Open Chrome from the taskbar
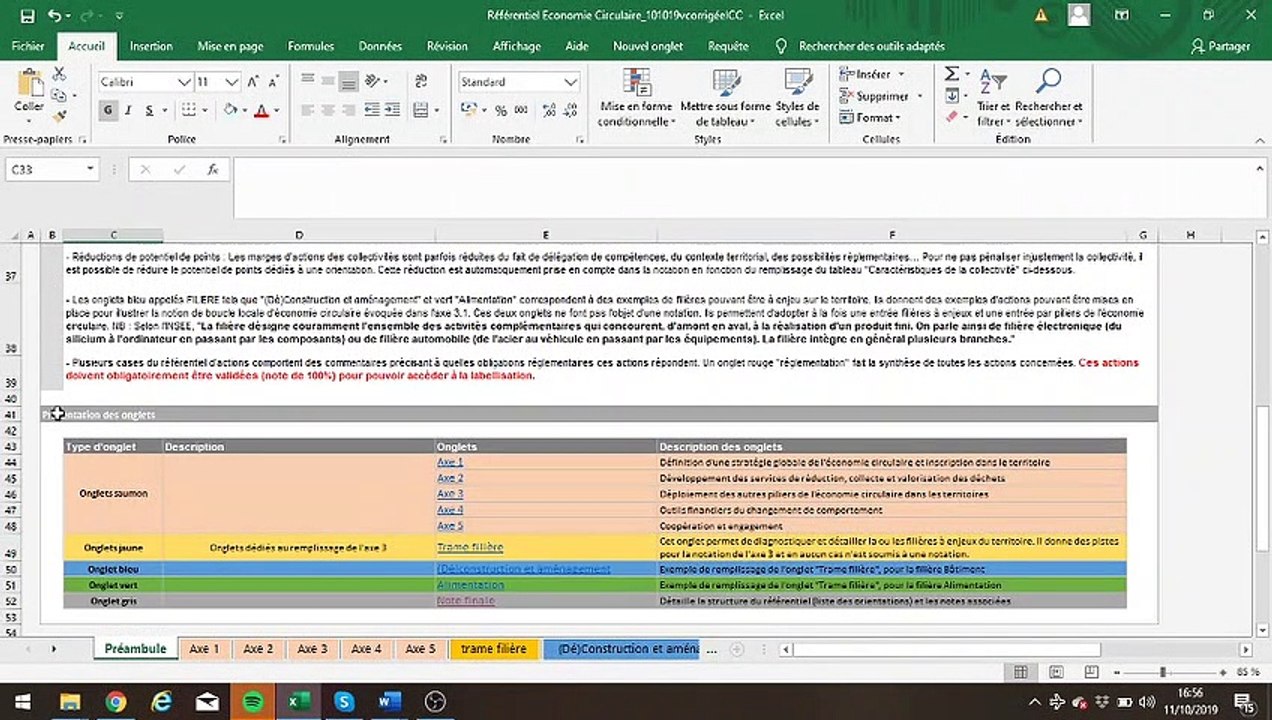Screen dimensions: 1272x720 115,702
